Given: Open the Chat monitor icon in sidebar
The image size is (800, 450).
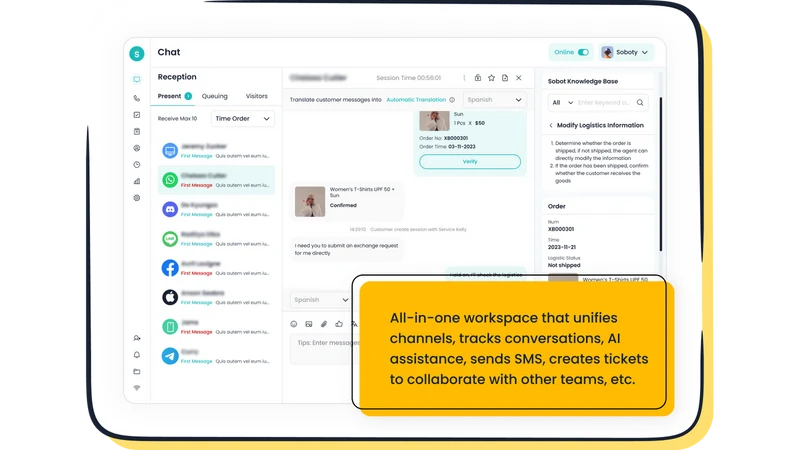Looking at the screenshot, I should (137, 80).
